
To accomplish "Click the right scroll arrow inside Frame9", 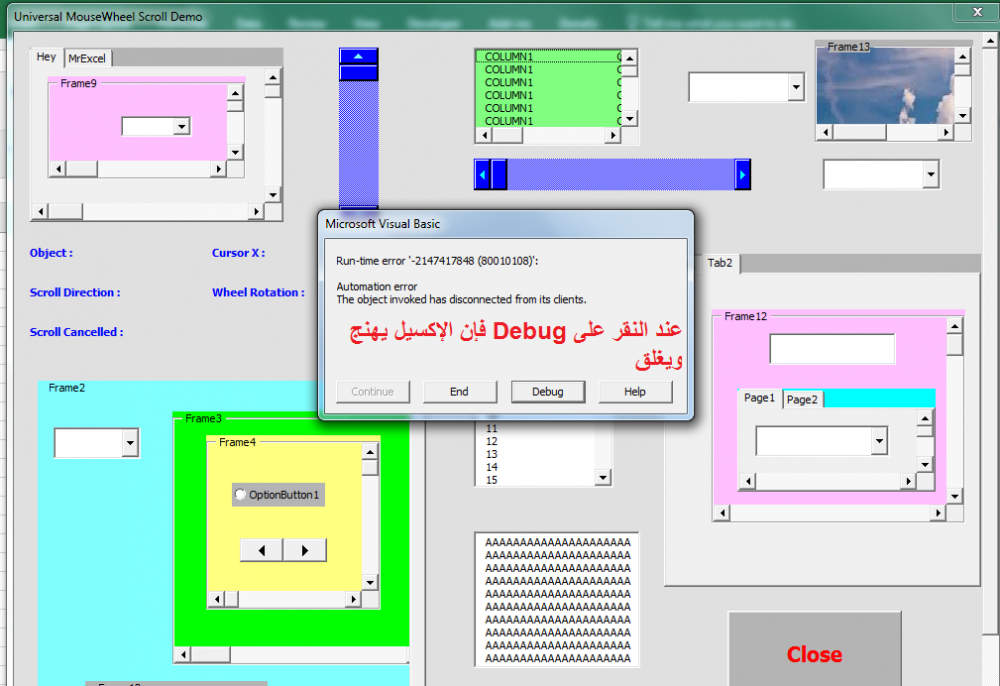I will (219, 169).
